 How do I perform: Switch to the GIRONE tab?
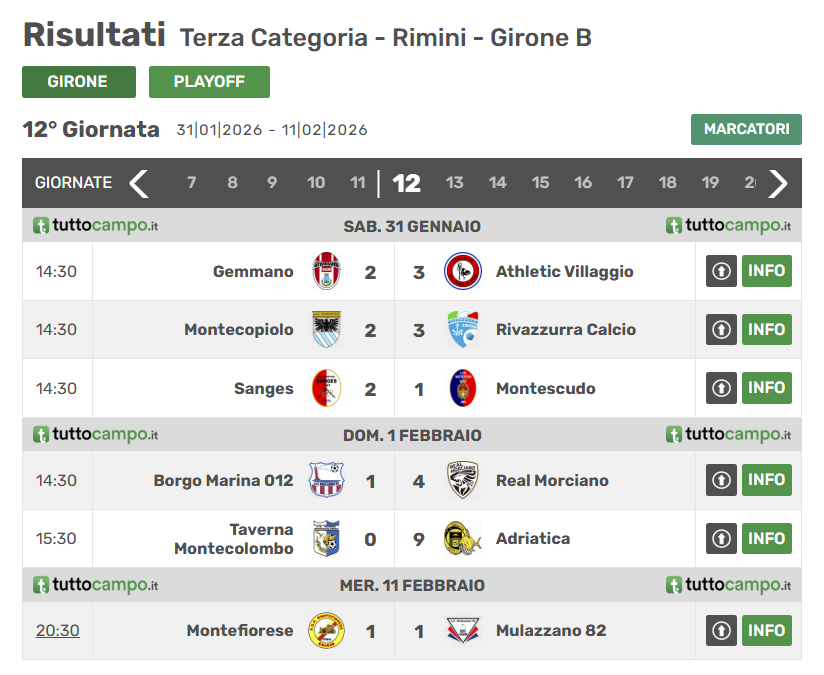79,82
